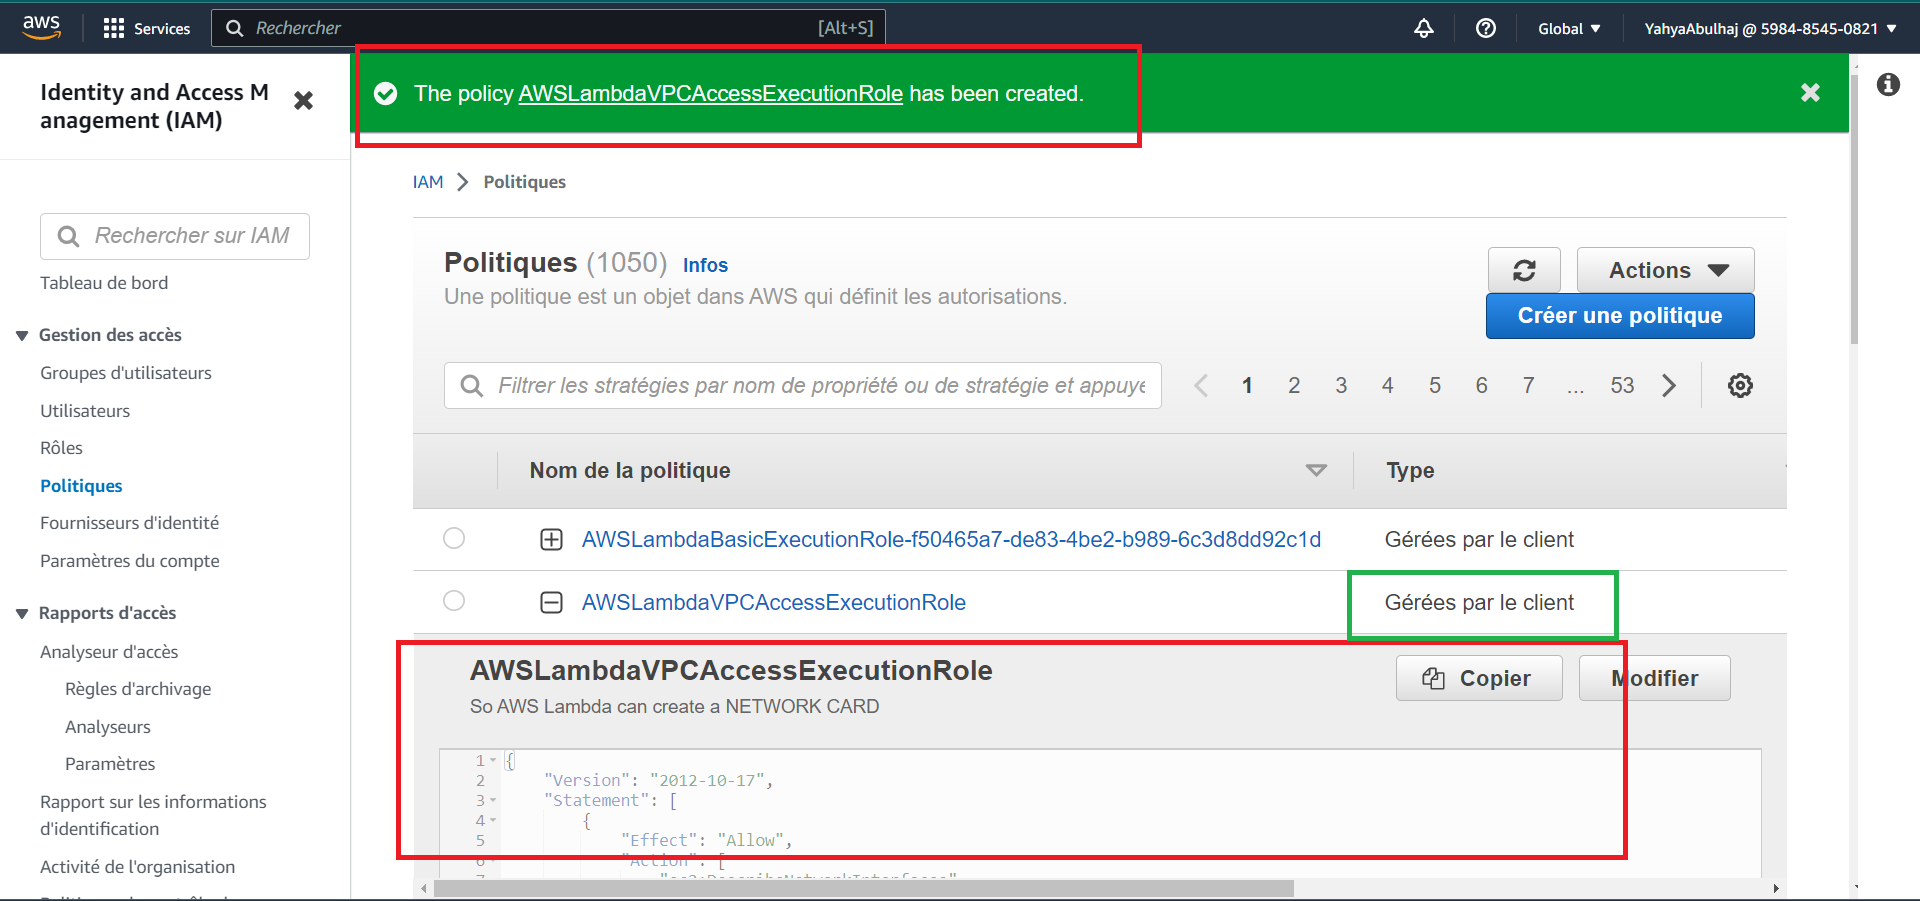
Task: Go to page 4 of policies
Action: 1388,385
